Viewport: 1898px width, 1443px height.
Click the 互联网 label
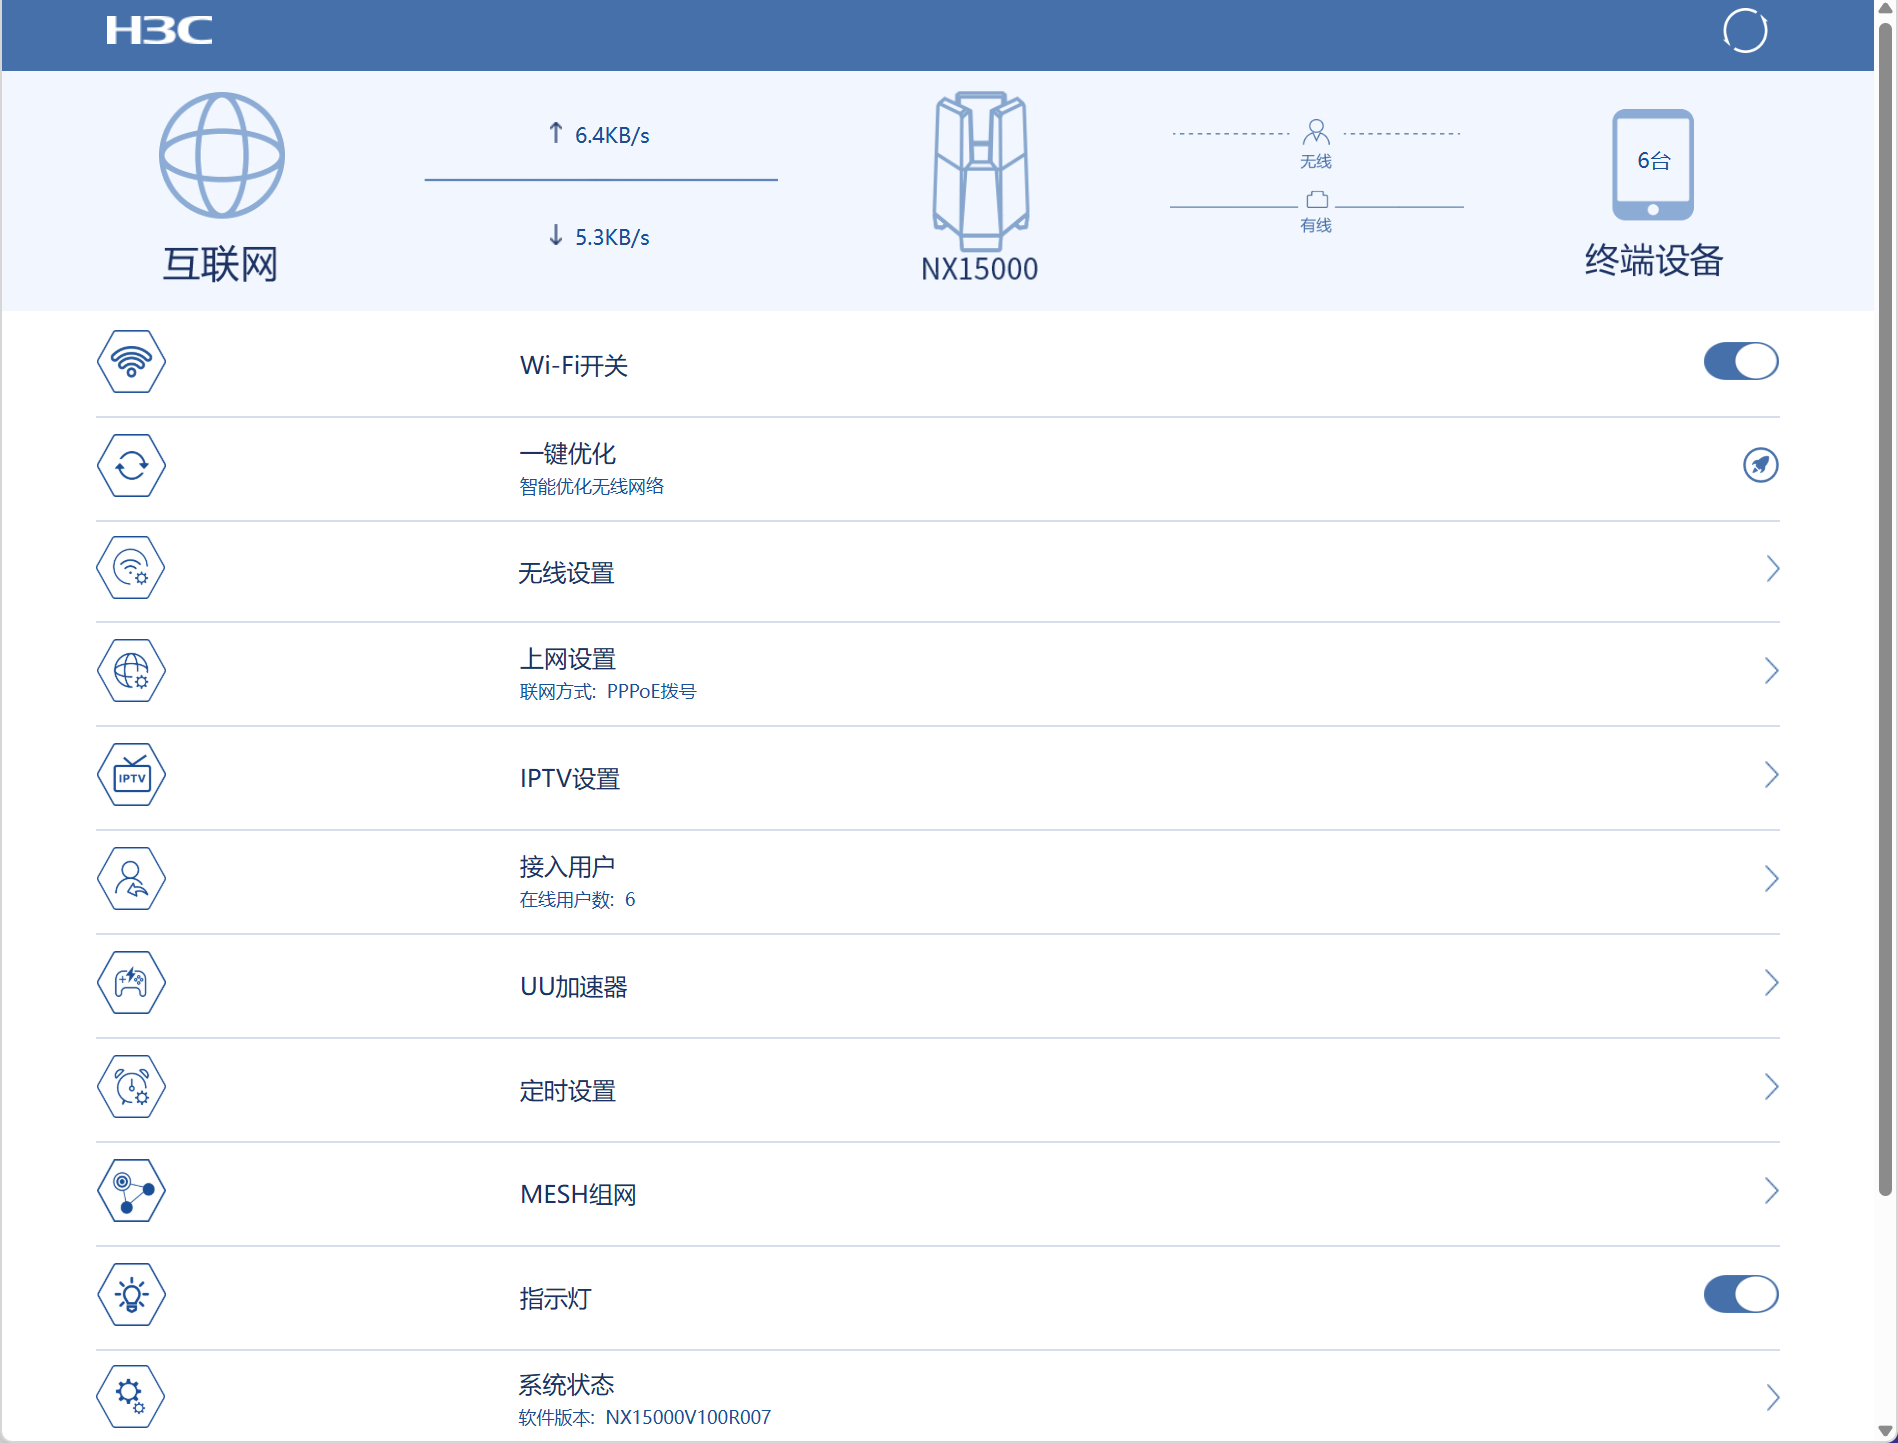(x=220, y=264)
